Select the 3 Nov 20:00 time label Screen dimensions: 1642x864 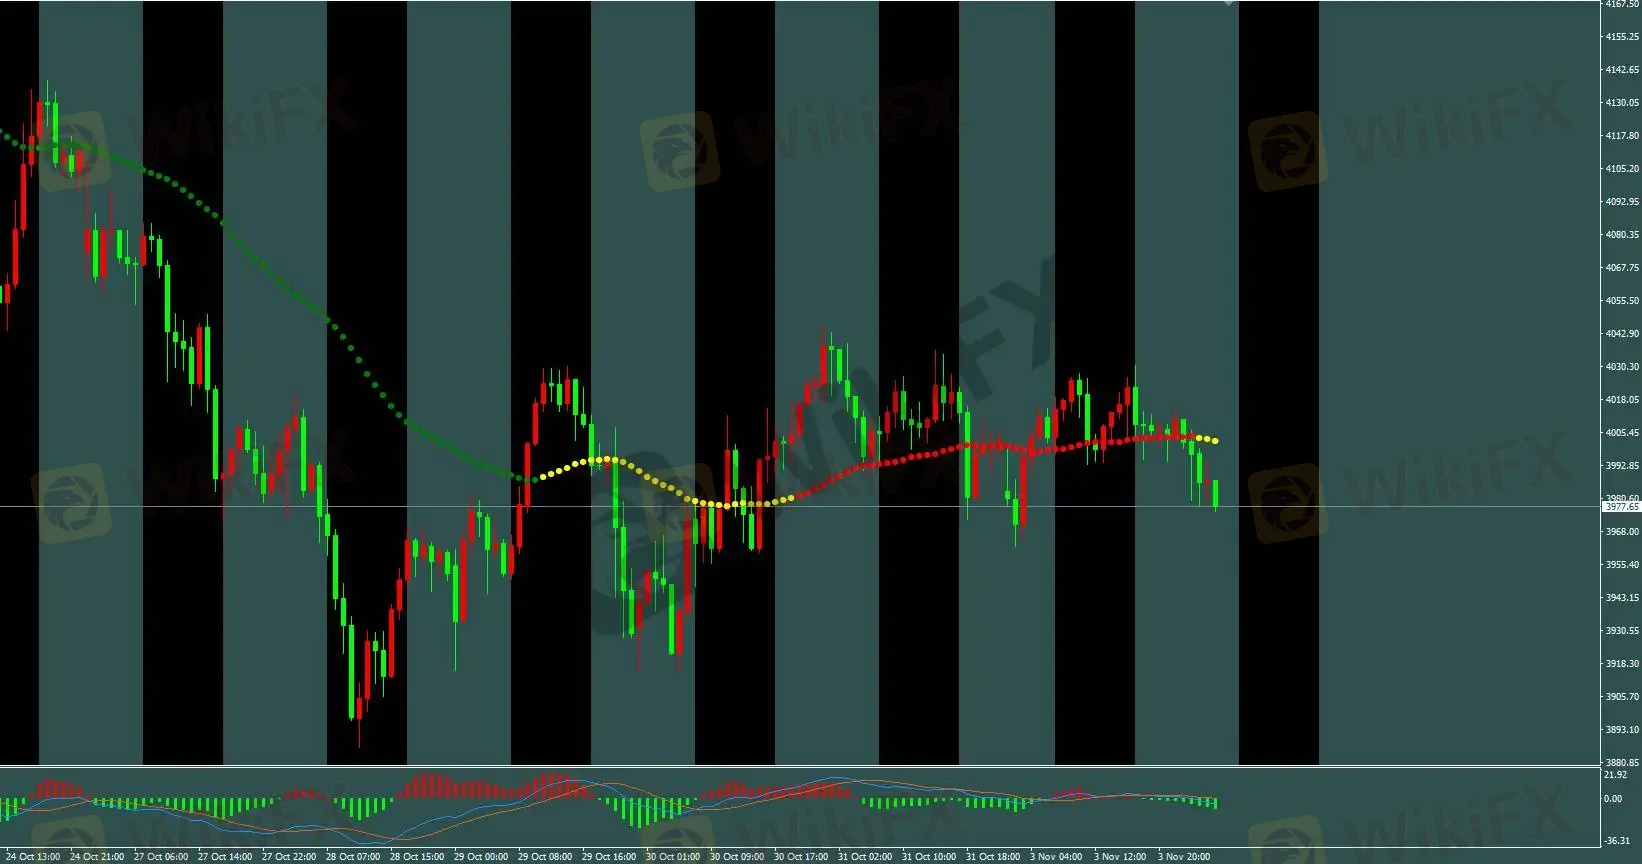click(x=1184, y=857)
